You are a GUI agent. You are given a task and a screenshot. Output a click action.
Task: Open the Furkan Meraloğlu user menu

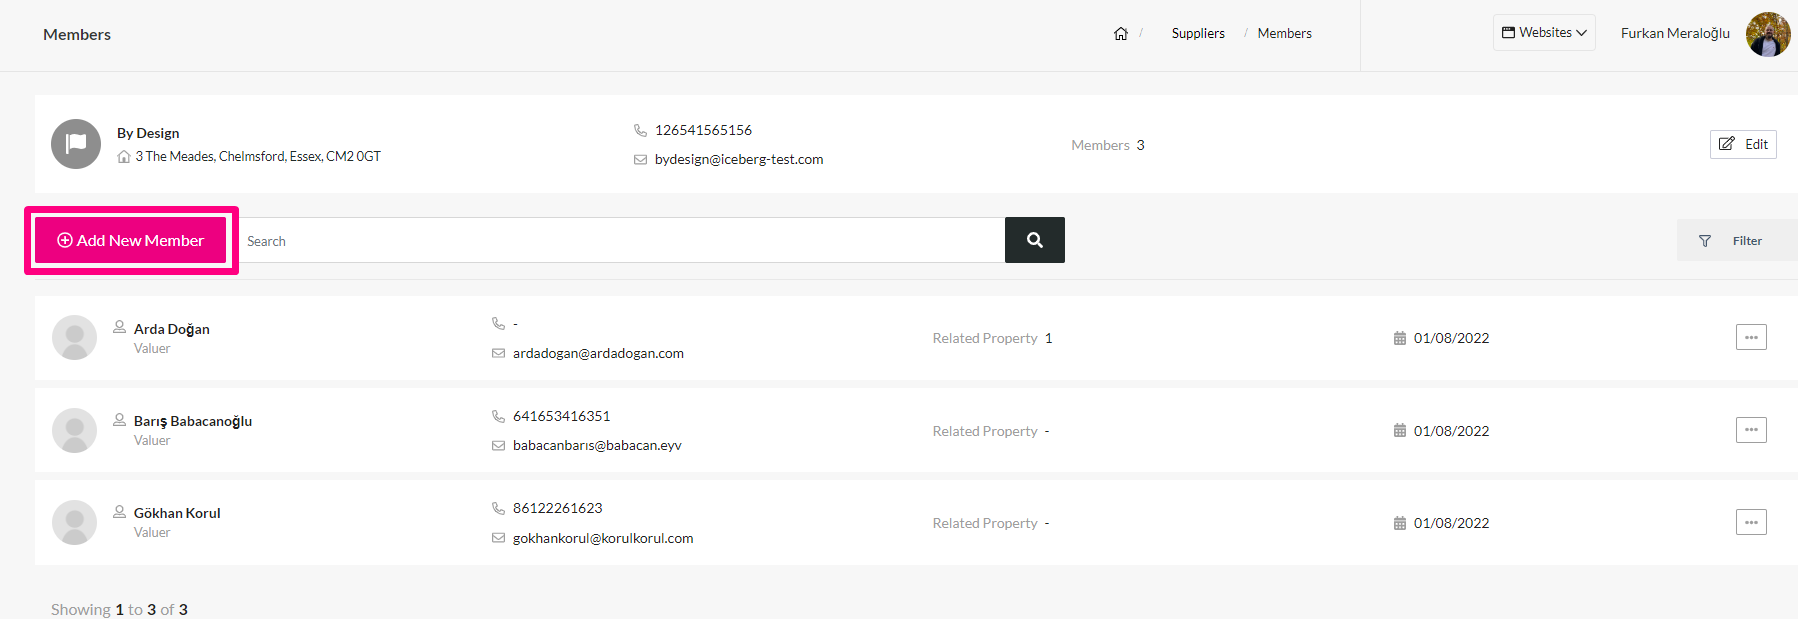pos(1675,33)
